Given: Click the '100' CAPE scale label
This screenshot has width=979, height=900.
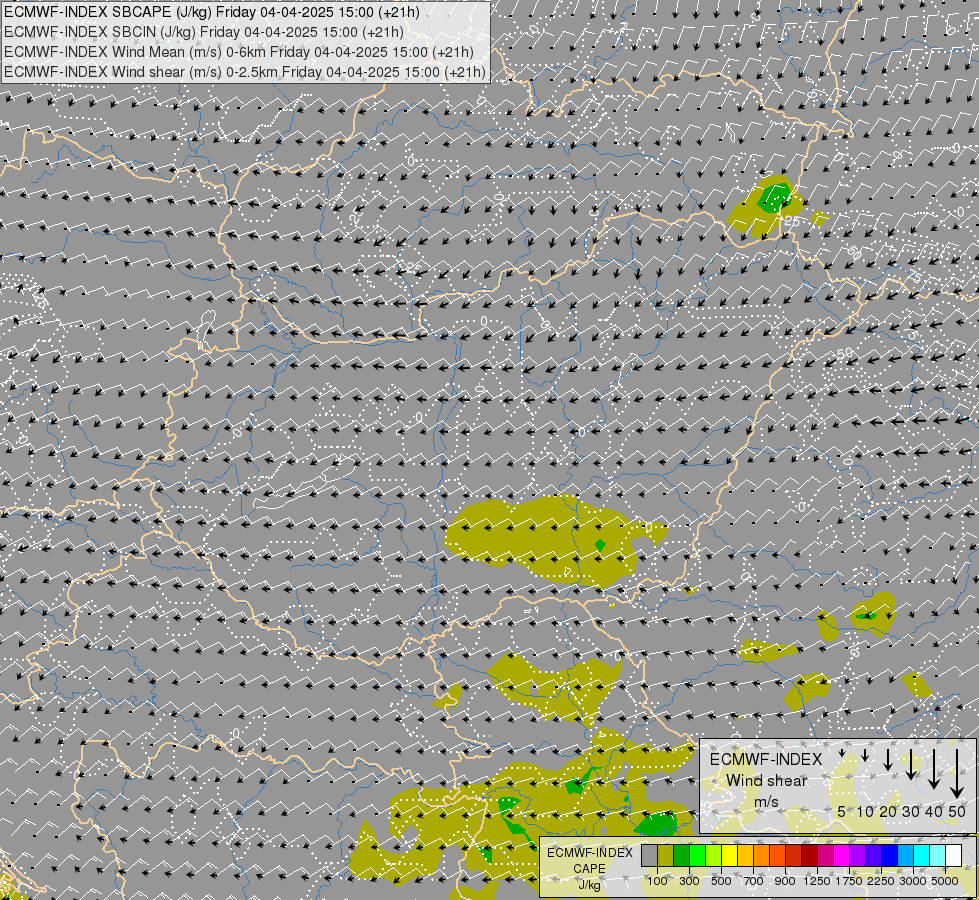Looking at the screenshot, I should (x=657, y=881).
